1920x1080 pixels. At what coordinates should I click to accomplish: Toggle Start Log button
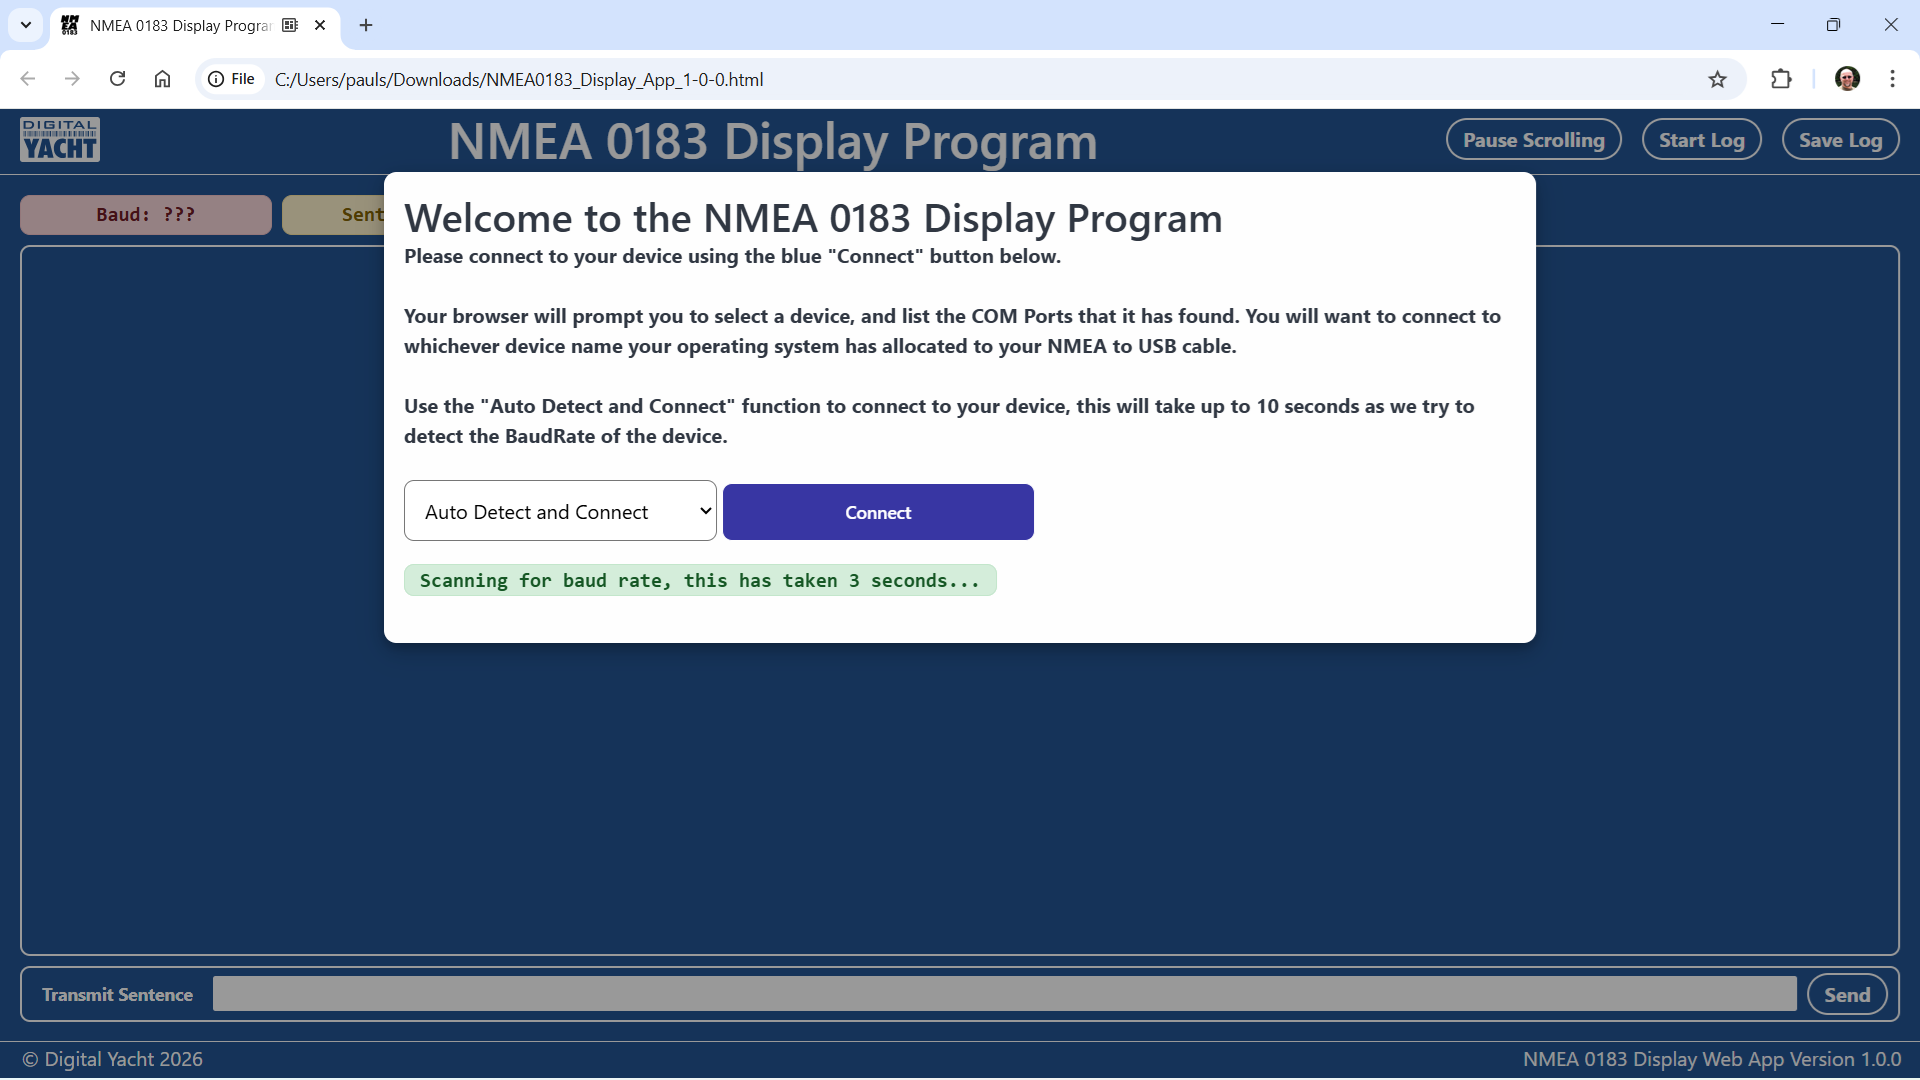(1701, 140)
